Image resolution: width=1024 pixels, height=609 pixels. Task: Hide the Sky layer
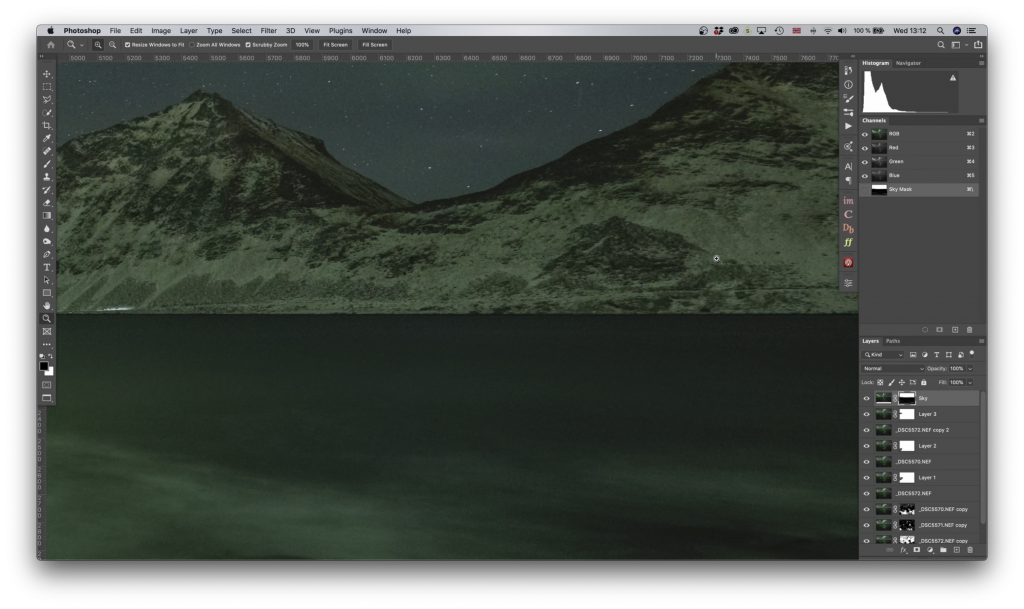(x=867, y=398)
